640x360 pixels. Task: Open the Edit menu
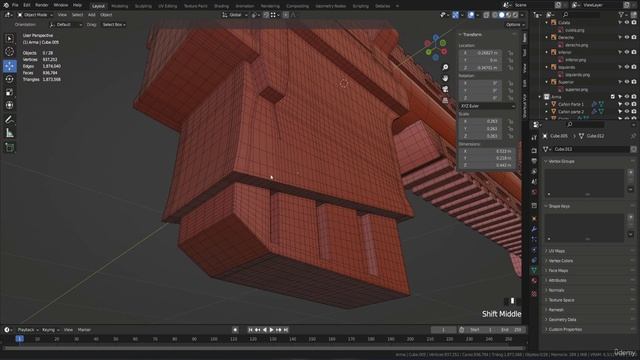coord(27,5)
